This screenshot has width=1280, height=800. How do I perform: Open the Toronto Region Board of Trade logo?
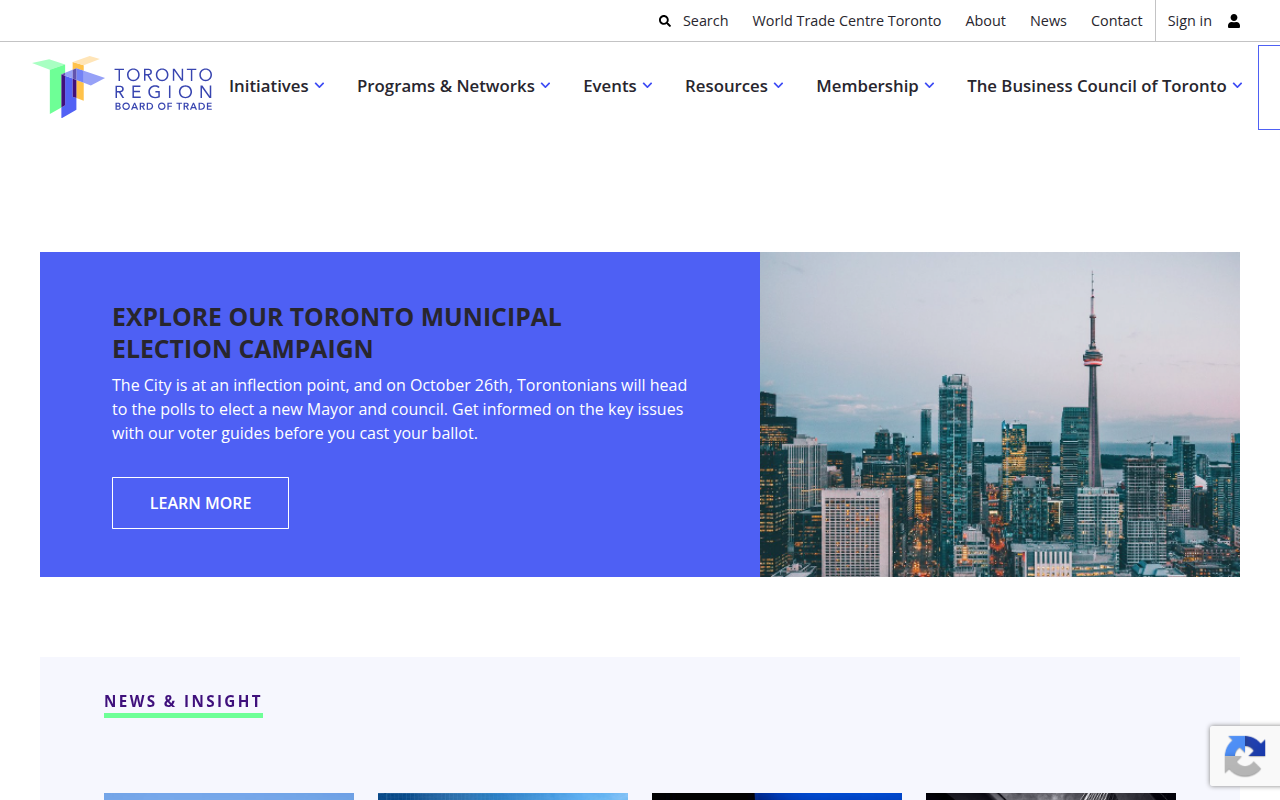point(122,87)
